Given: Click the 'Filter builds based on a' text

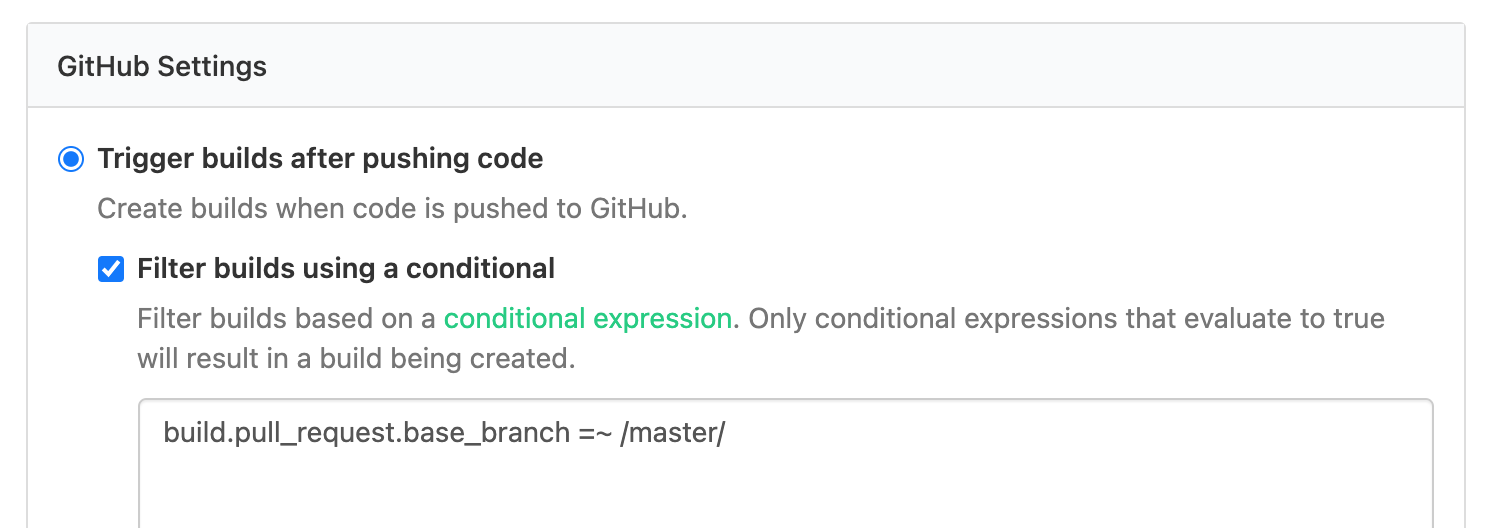Looking at the screenshot, I should coord(287,319).
